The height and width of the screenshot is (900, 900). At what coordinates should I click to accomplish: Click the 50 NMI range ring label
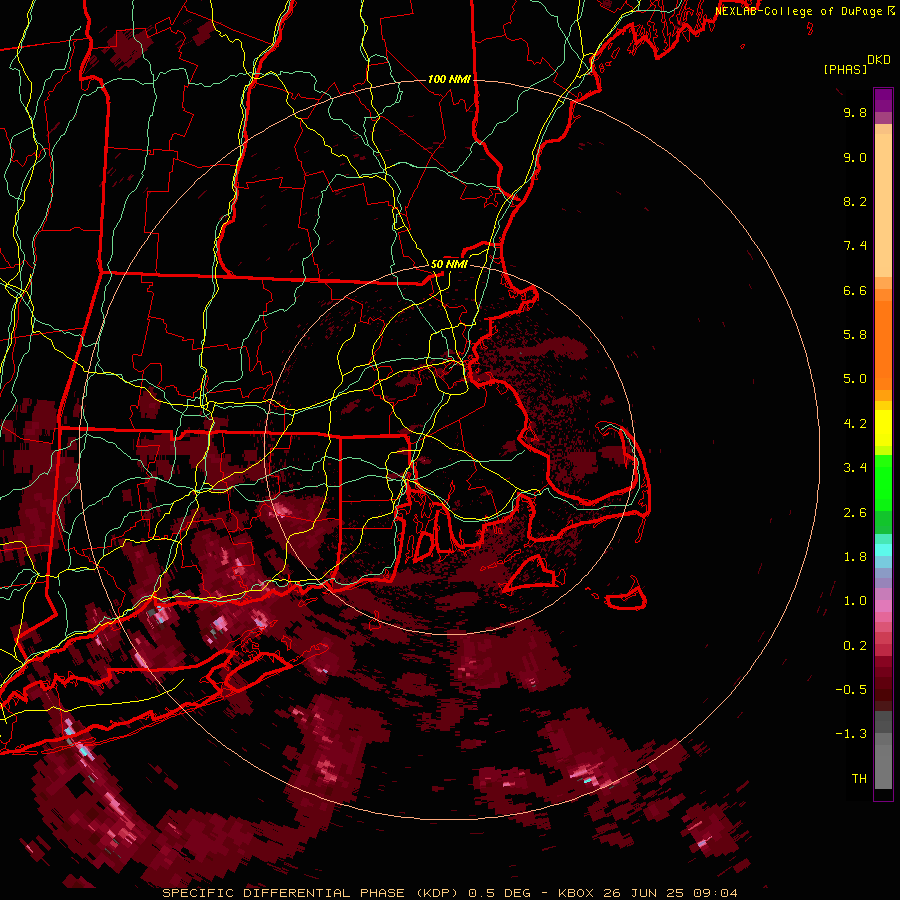(x=449, y=264)
